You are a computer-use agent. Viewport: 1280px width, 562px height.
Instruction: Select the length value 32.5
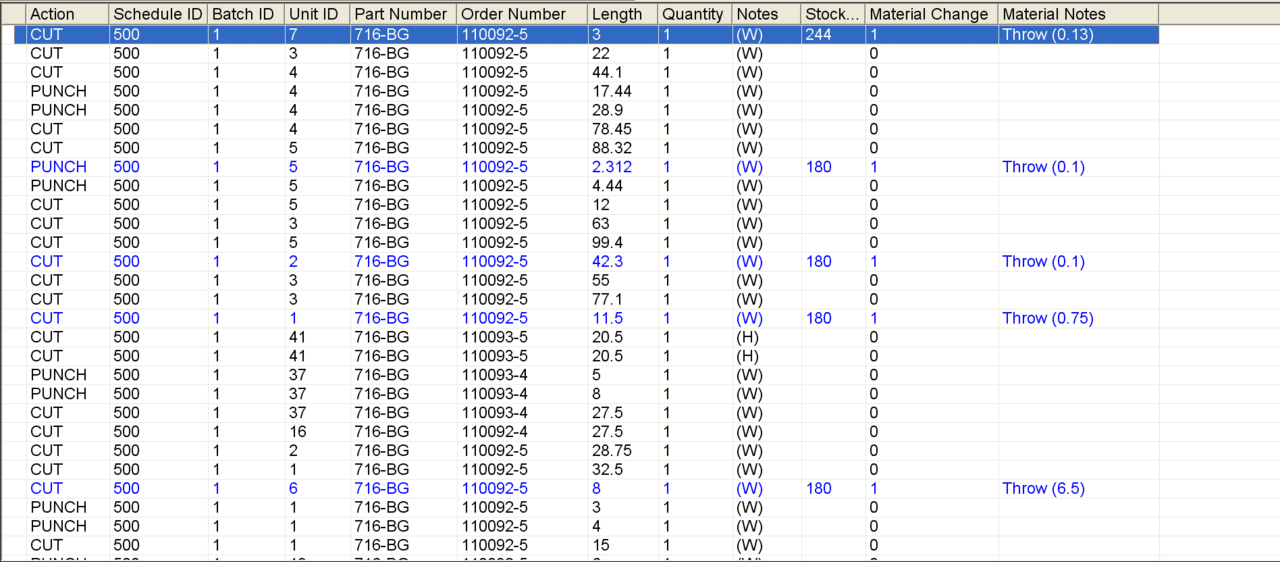click(x=607, y=469)
